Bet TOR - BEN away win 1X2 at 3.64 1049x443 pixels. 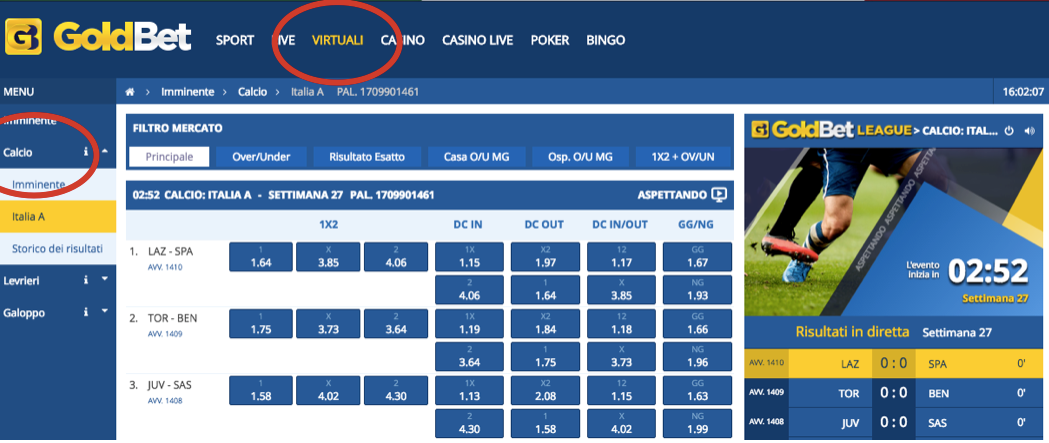coord(396,324)
